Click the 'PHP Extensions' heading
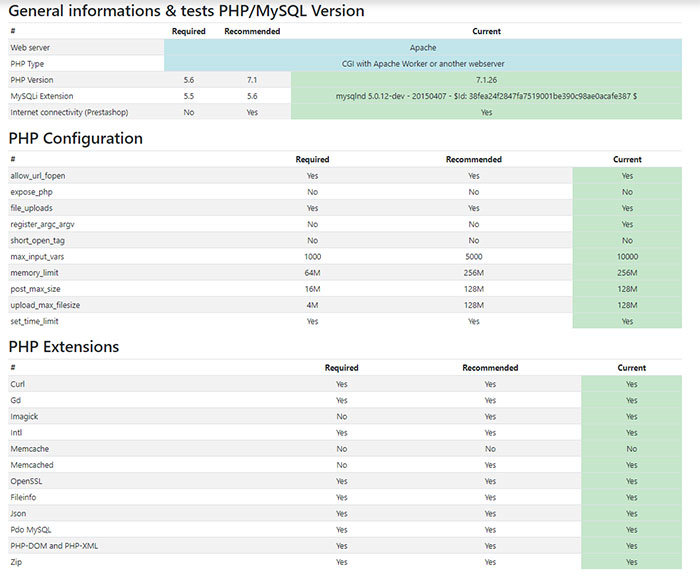 64,347
